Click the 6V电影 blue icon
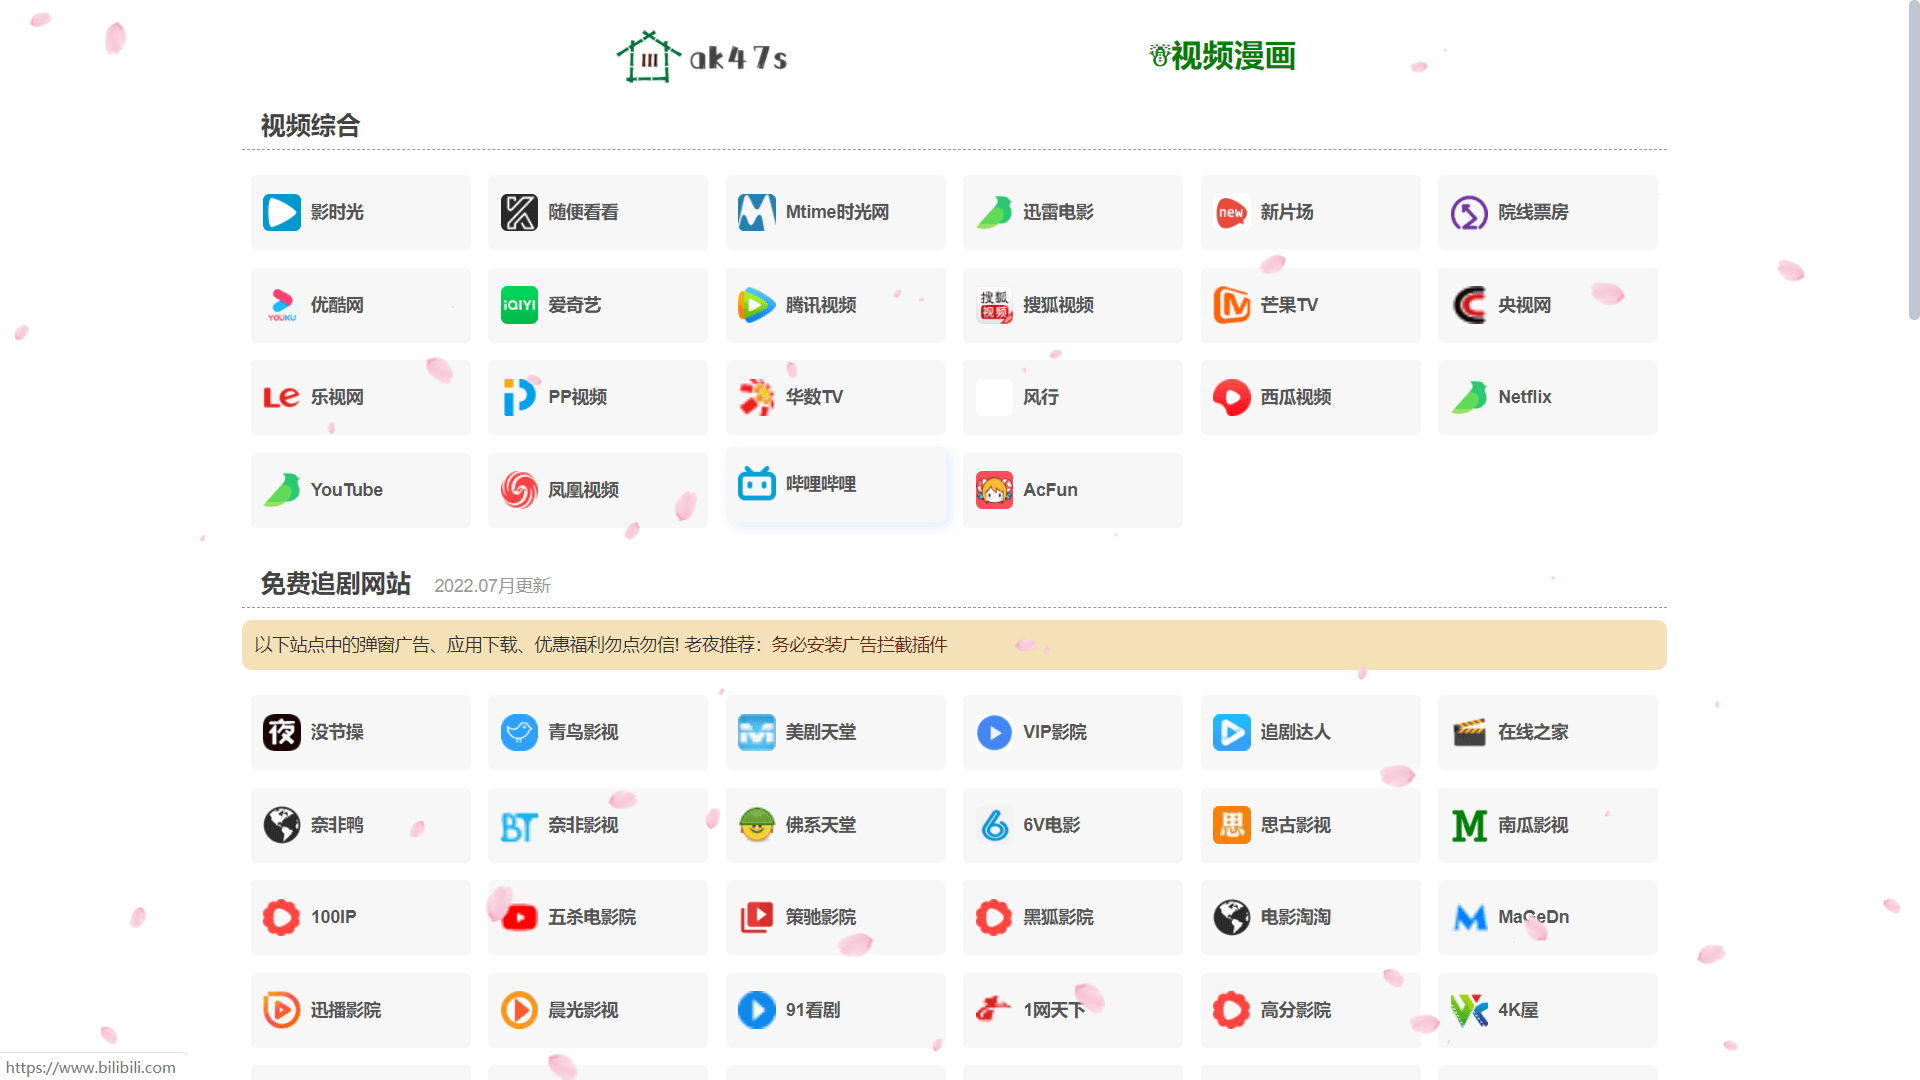Screen dimensions: 1920x1080 (x=994, y=825)
